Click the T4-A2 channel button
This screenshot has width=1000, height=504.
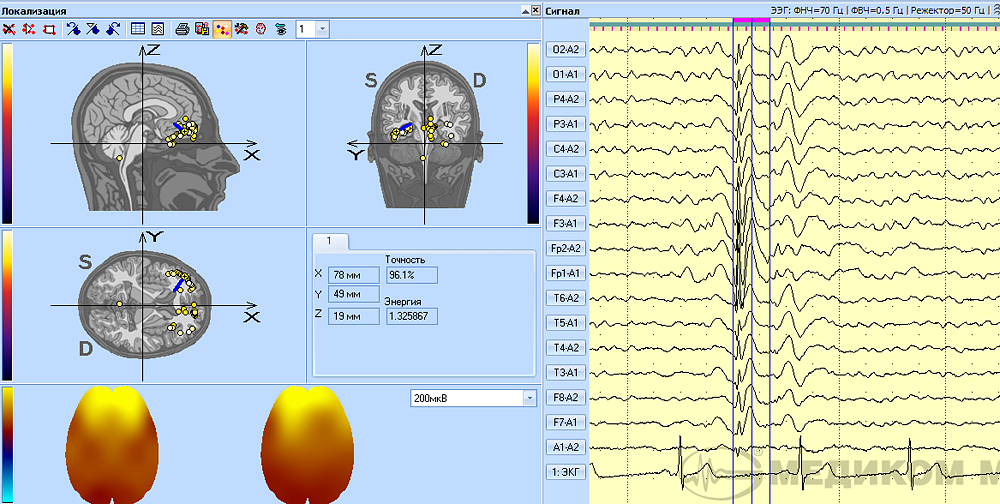(x=566, y=348)
